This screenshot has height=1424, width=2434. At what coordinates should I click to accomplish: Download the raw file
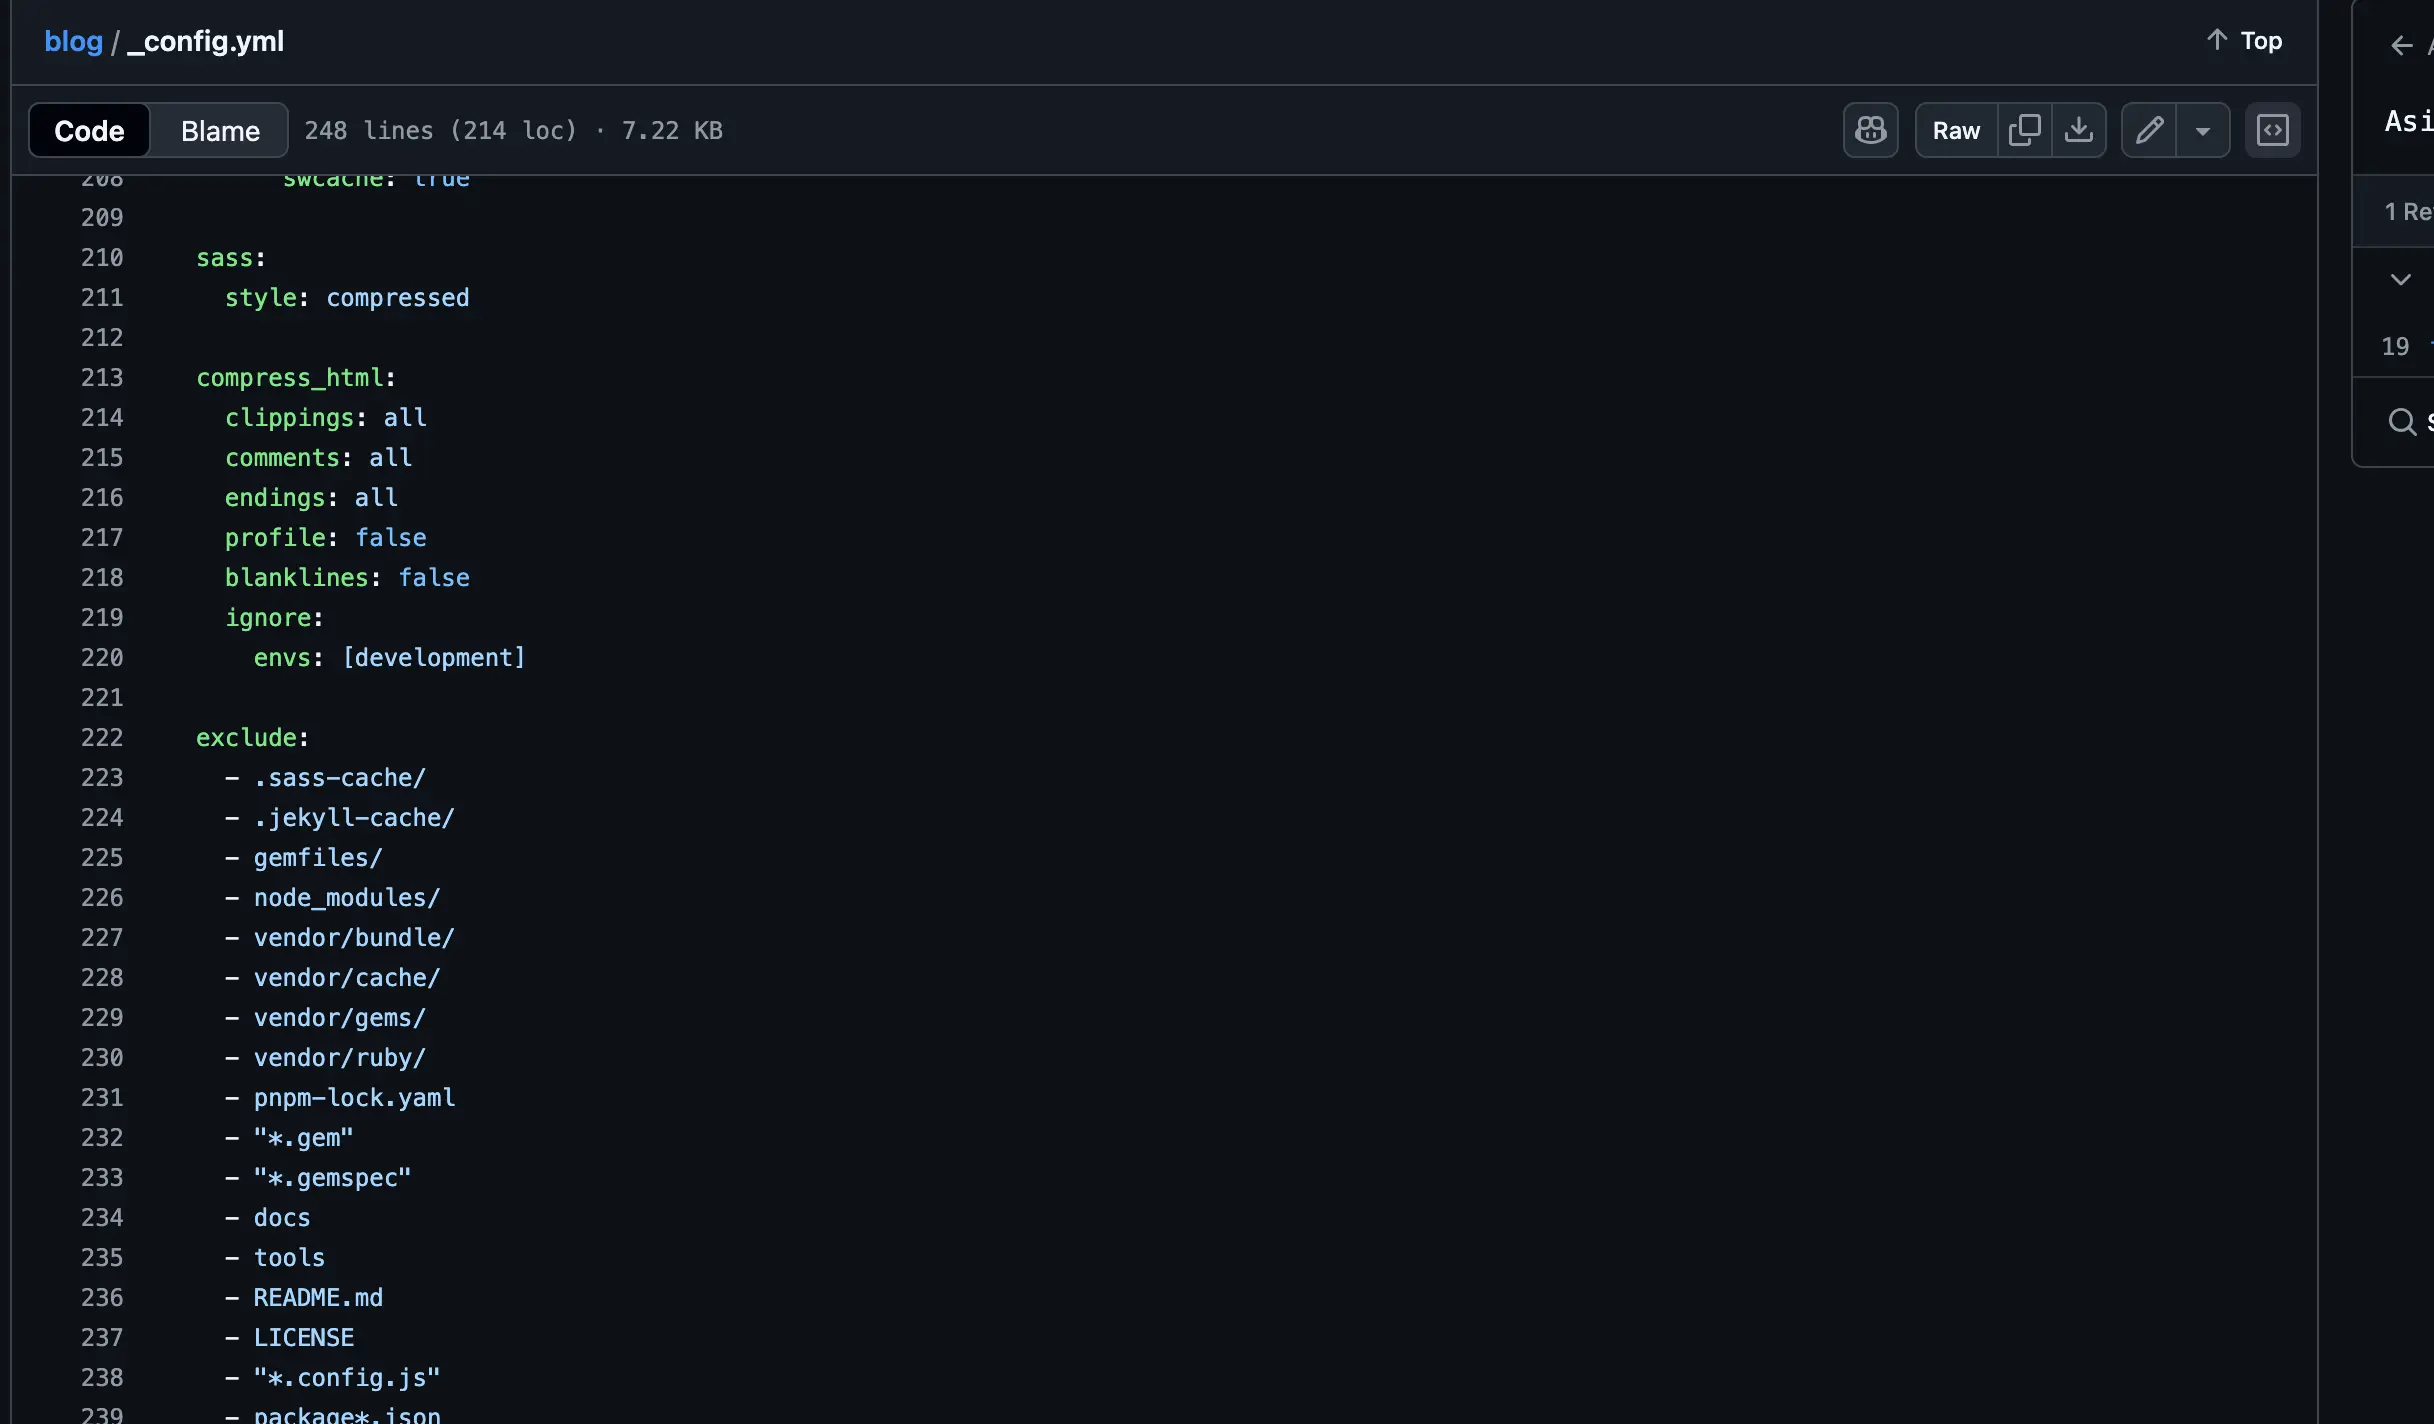pos(2078,130)
